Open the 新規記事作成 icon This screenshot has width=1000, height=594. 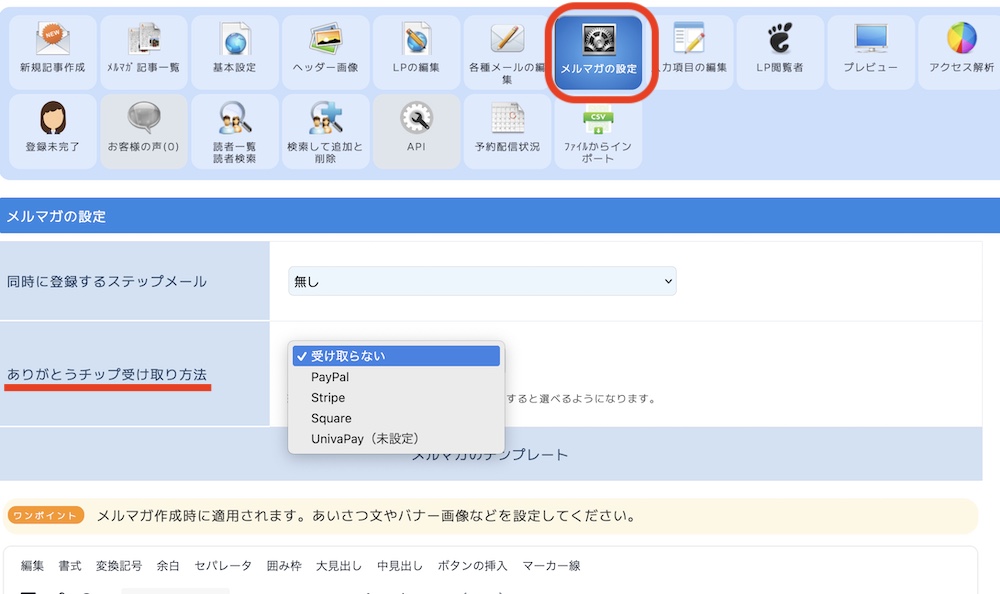point(52,41)
